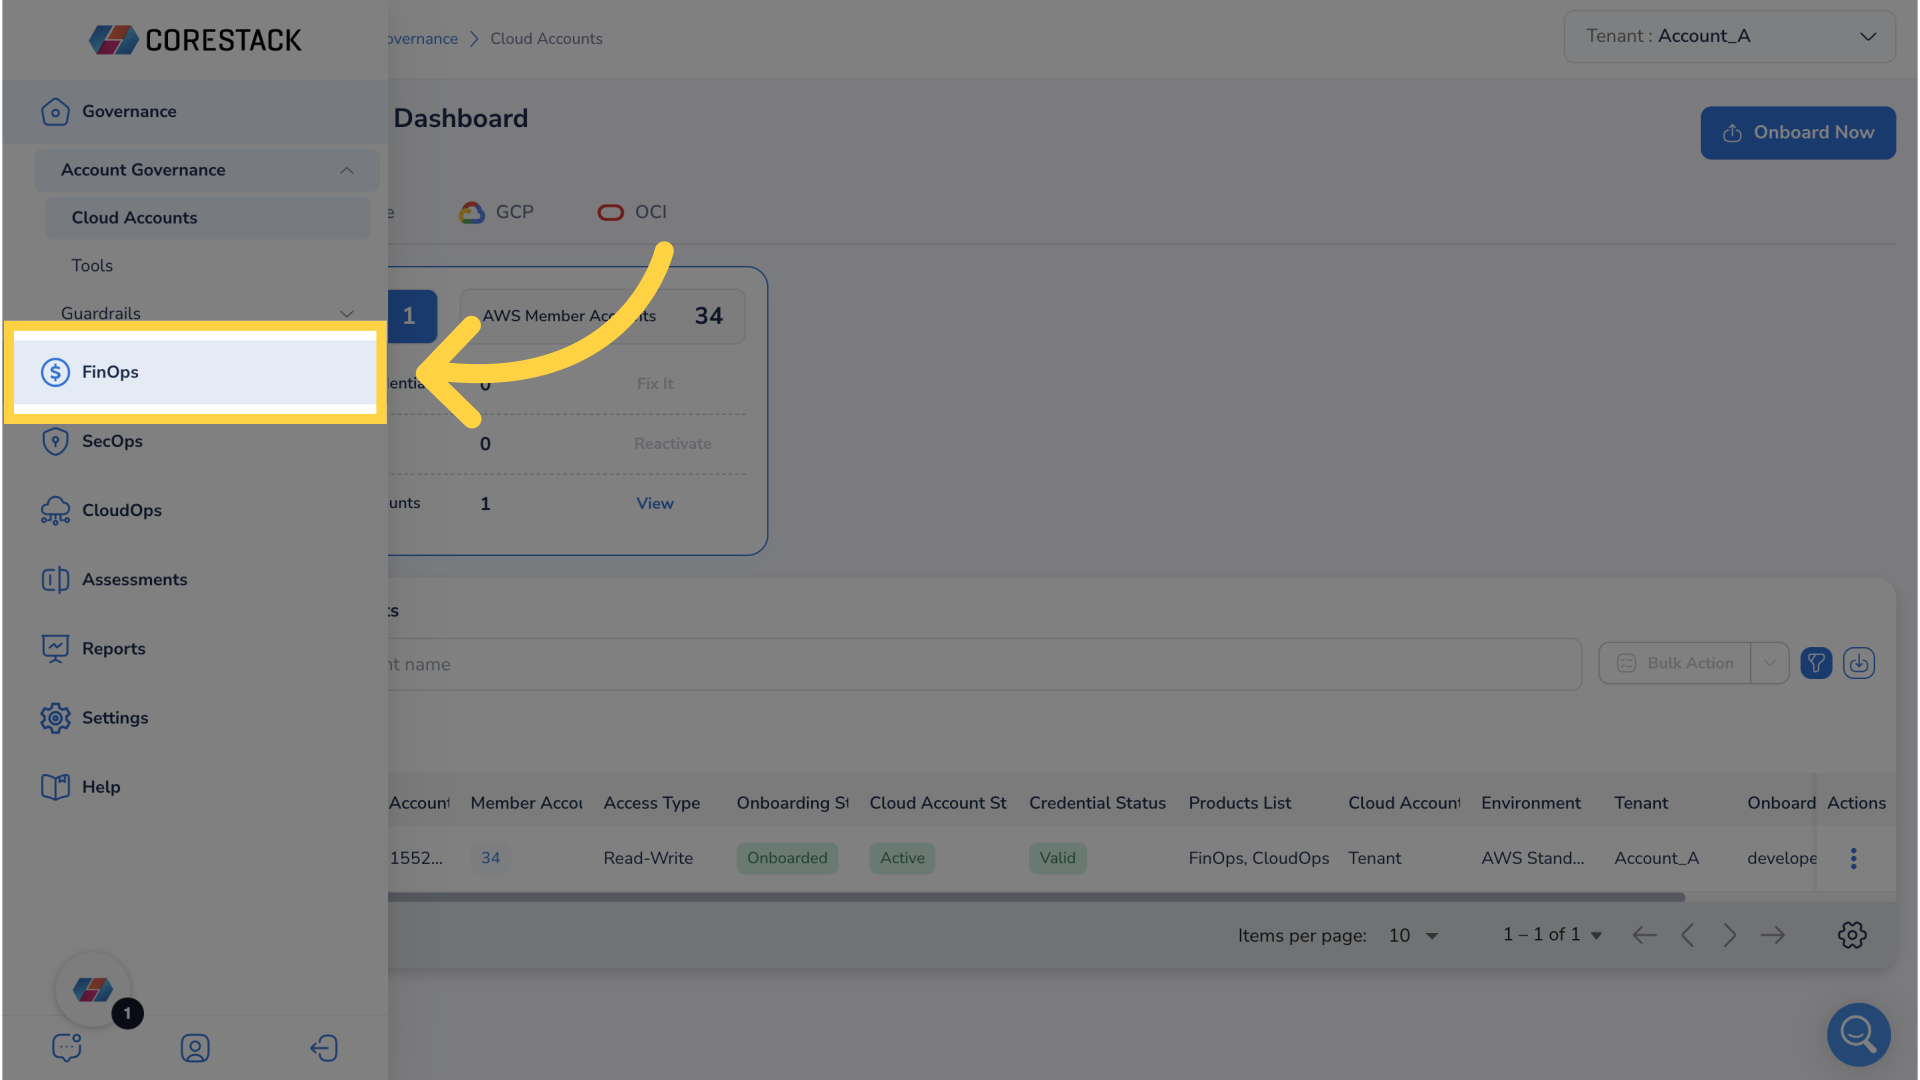Sort by Access Type column header

click(651, 803)
